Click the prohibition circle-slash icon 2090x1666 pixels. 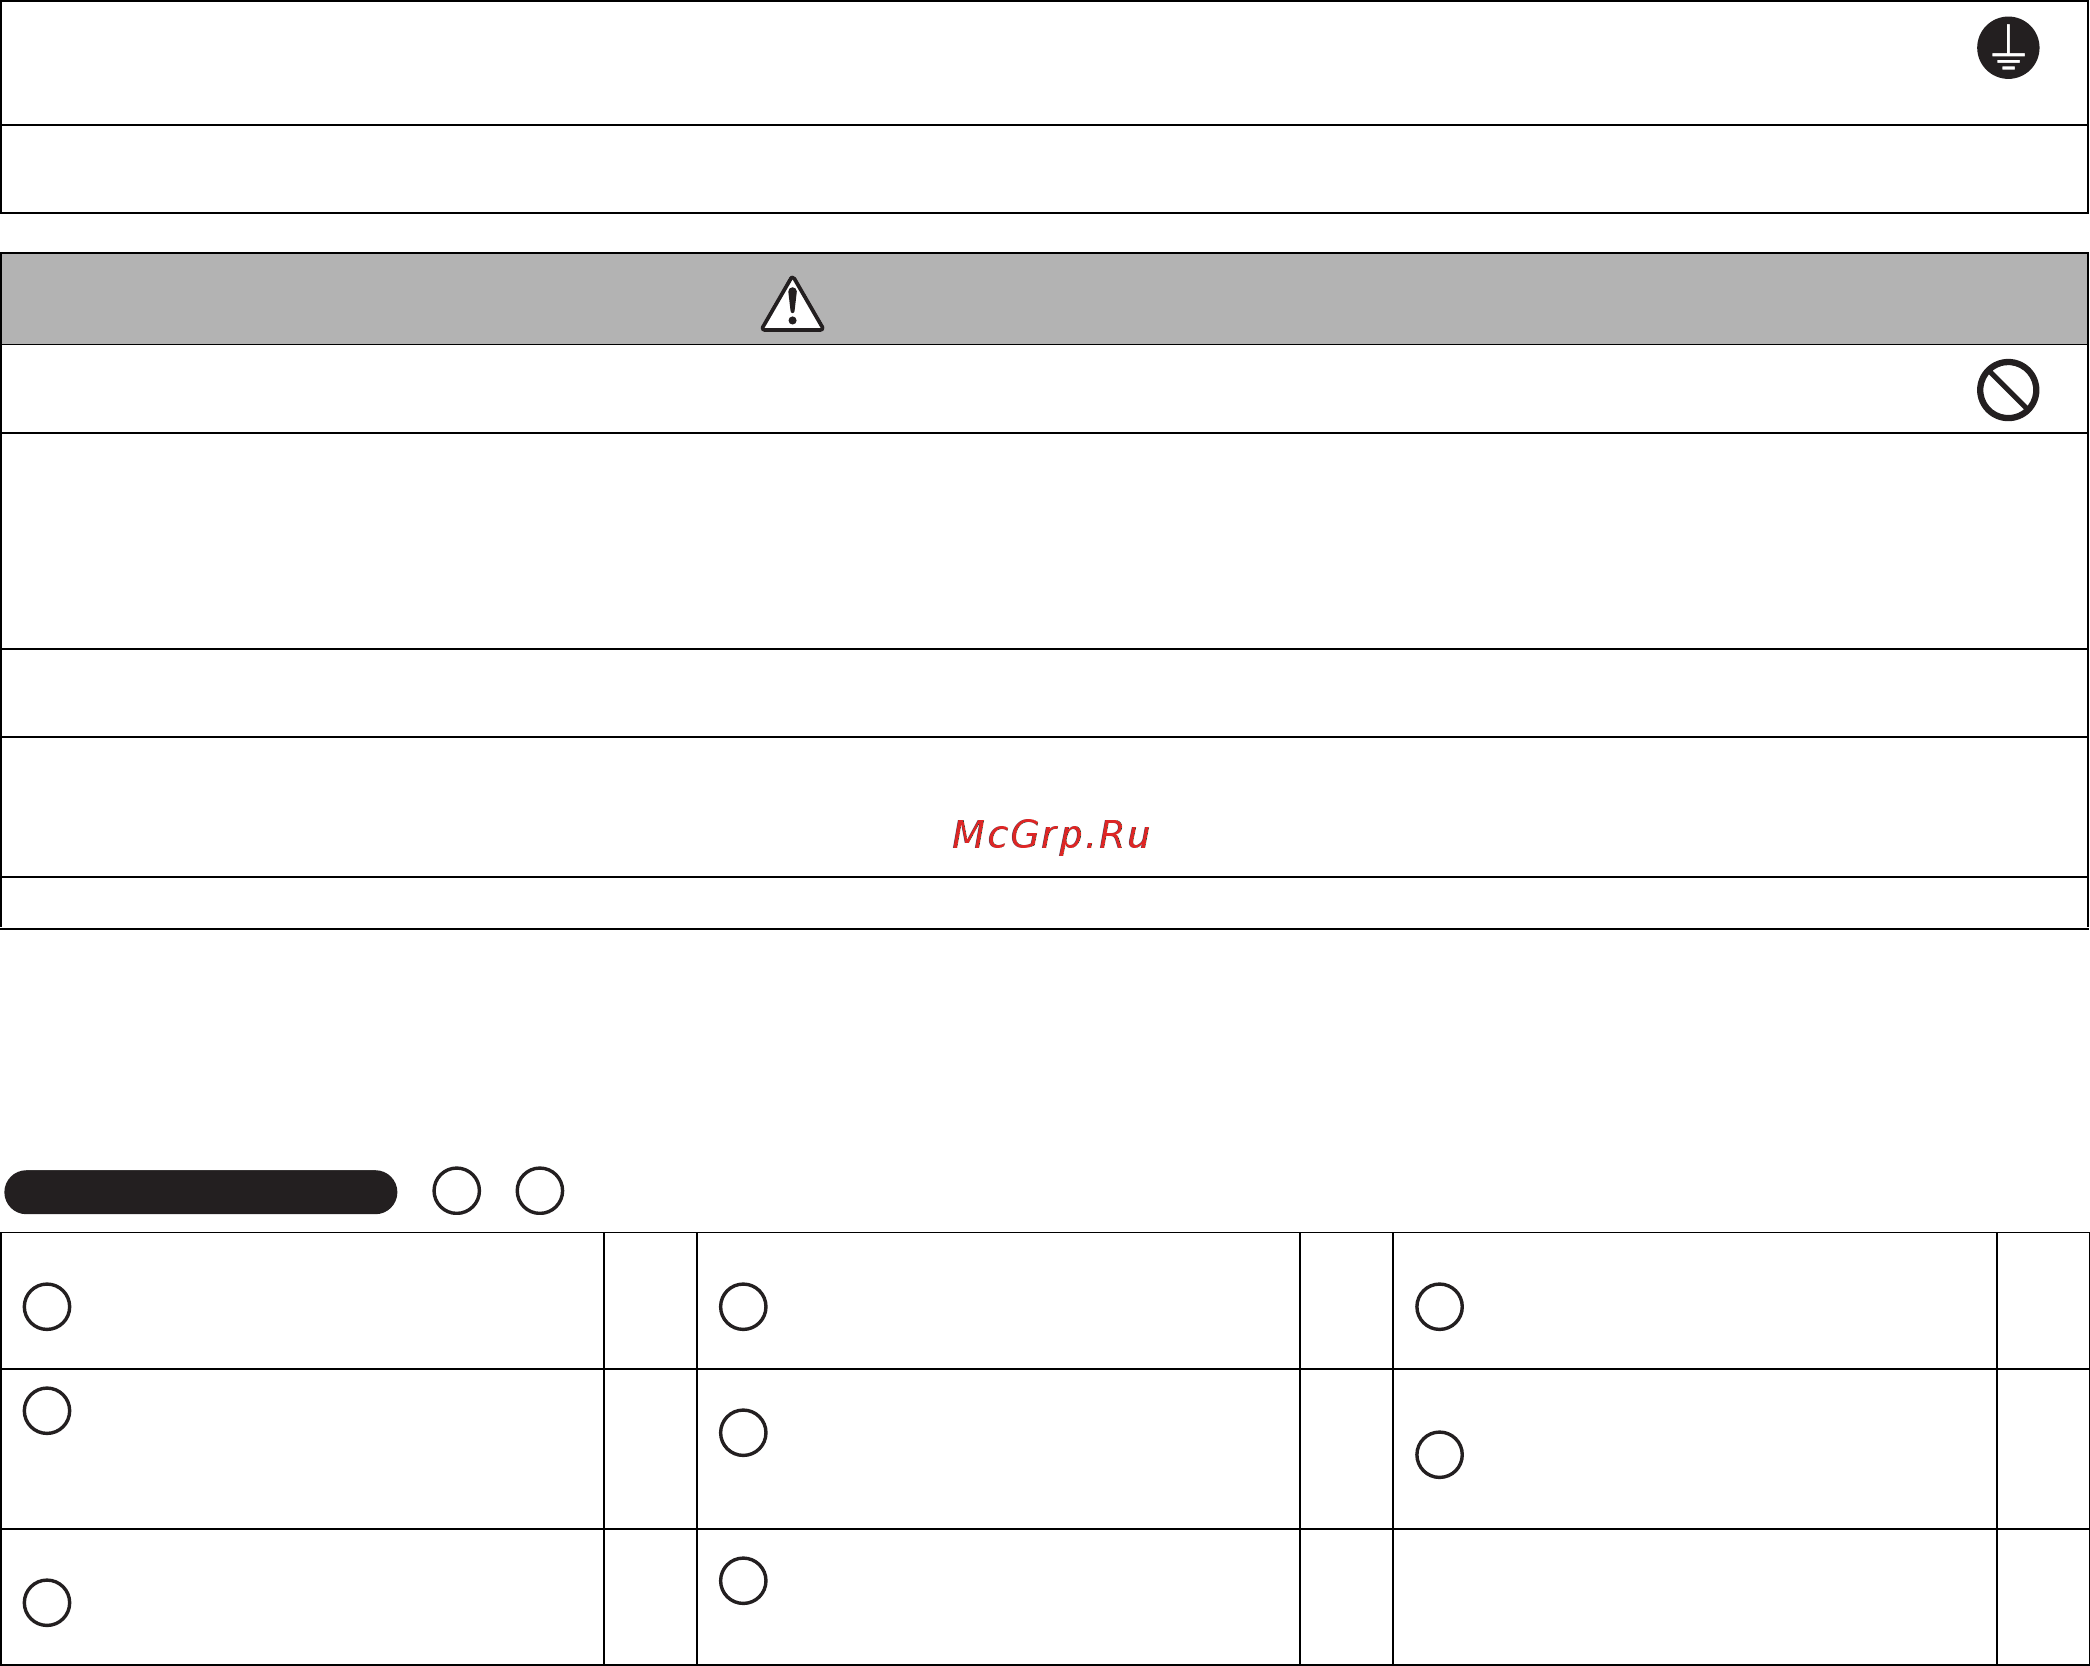2007,389
